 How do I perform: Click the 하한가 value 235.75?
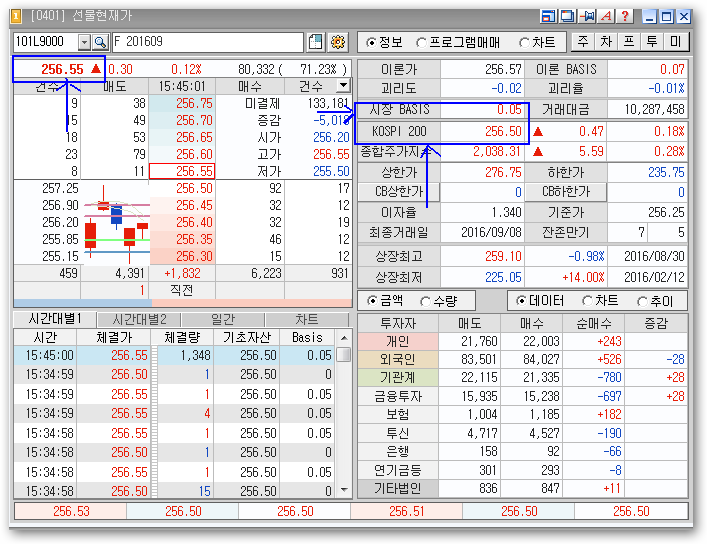pyautogui.click(x=666, y=172)
